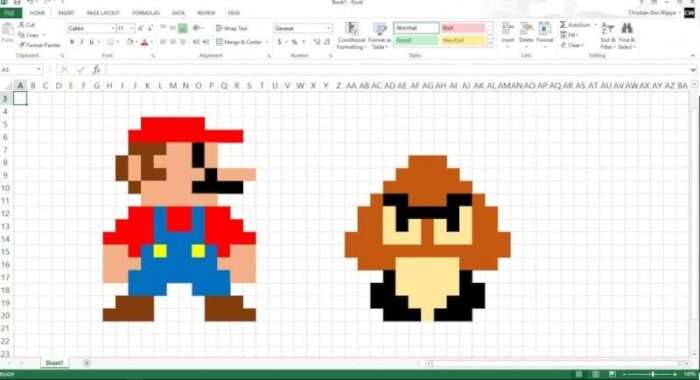
Task: Collapse the ribbon with the up chevron
Action: pyautogui.click(x=693, y=56)
